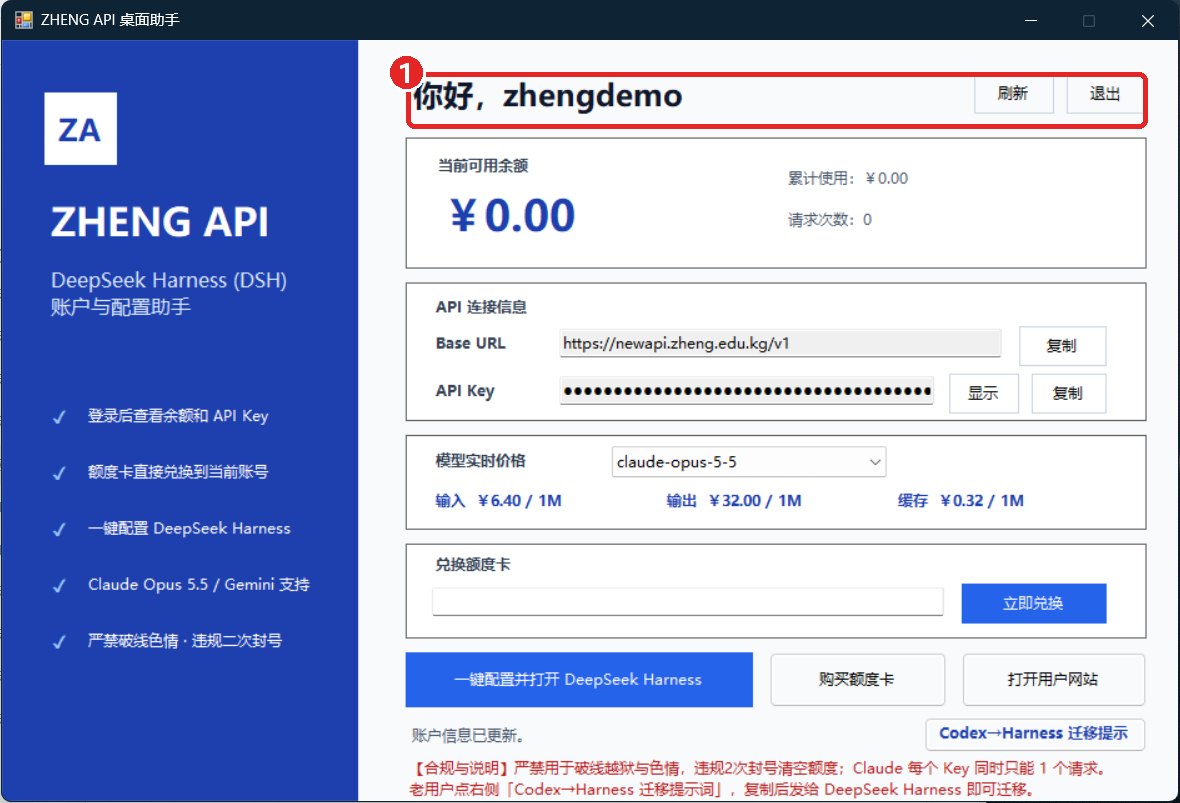1180x803 pixels.
Task: Click the checkmark beside 额度卡直接兑换到当前账号
Action: 59,473
